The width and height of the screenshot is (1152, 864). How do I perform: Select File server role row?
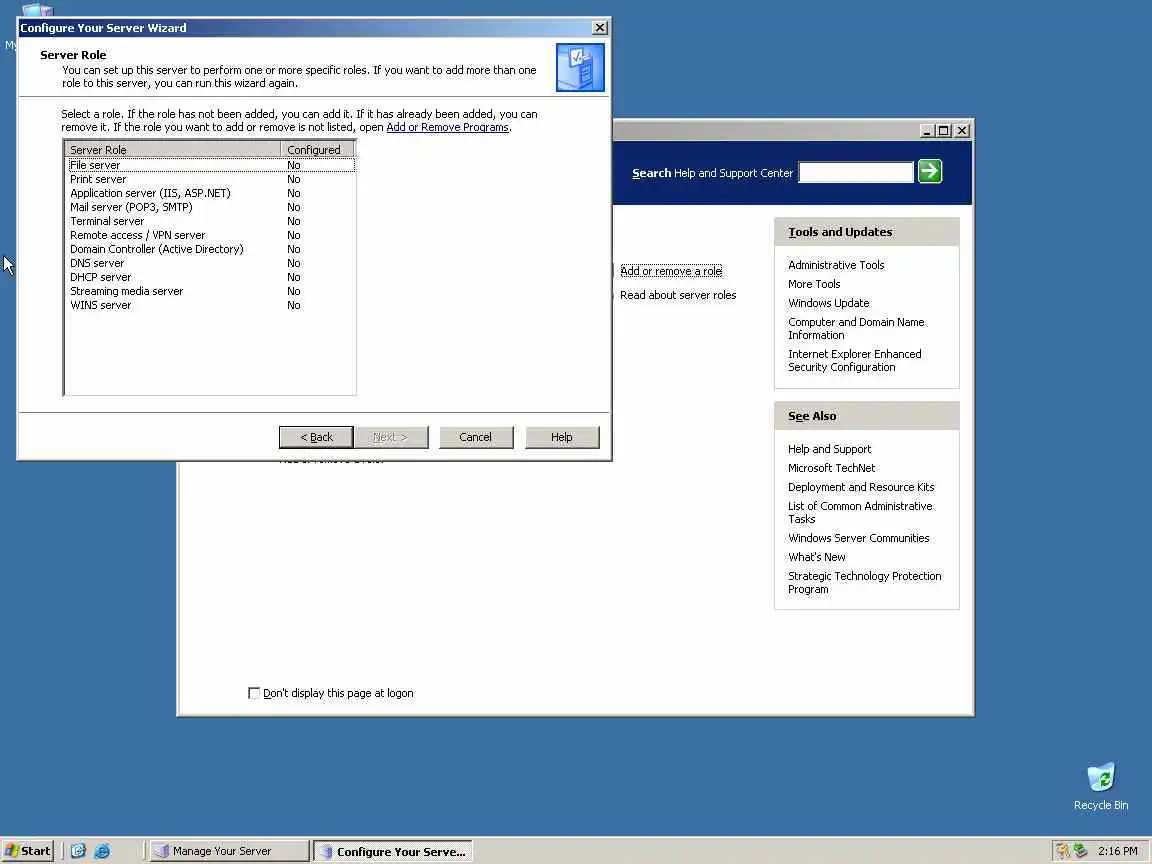point(212,165)
